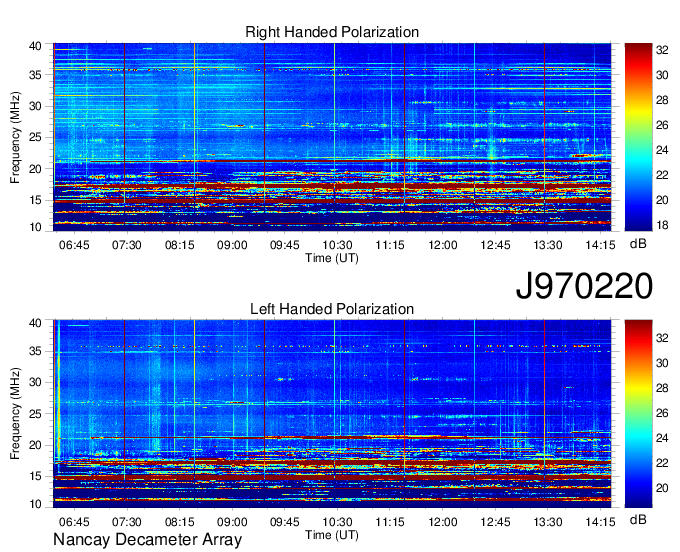Click the dB unit label of right-handed colorbar
The image size is (680, 552).
click(x=638, y=244)
